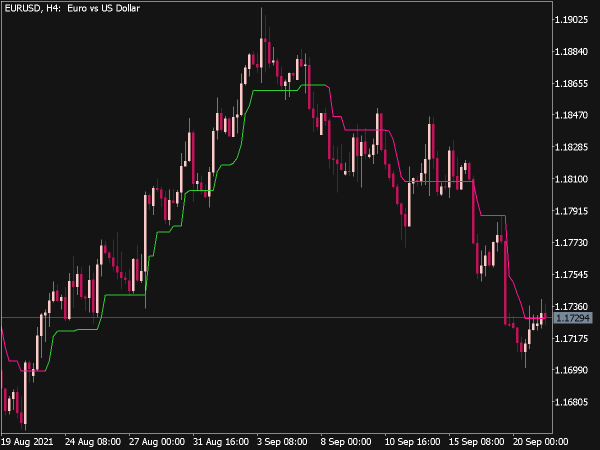Click the 27 Aug 00:00 time label
Screen dimensions: 600x450
[157, 442]
